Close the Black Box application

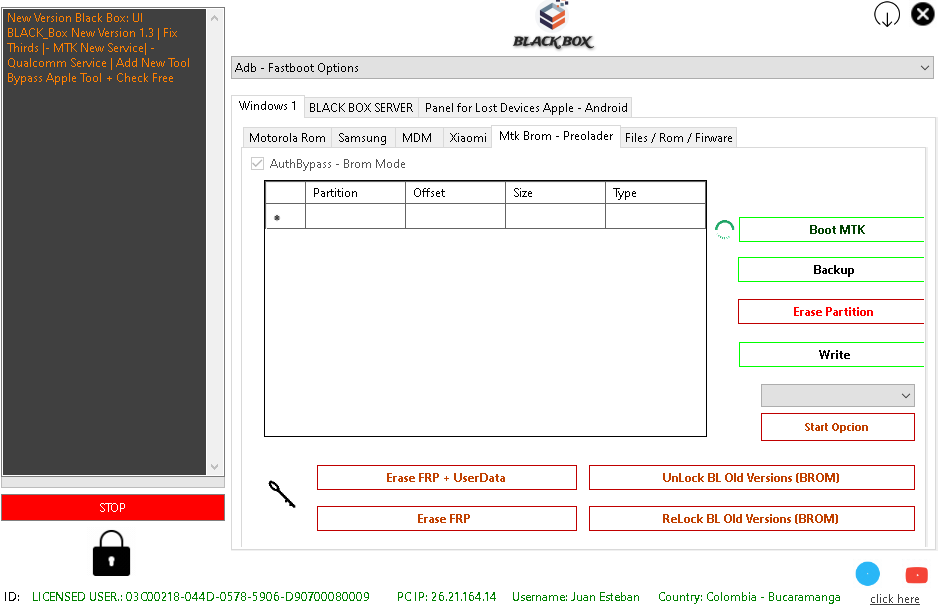[x=922, y=14]
